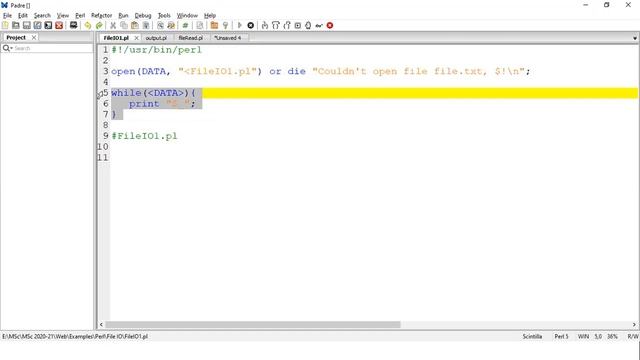Close the file using the red X toolbar icon
This screenshot has width=640, height=360.
59,25
